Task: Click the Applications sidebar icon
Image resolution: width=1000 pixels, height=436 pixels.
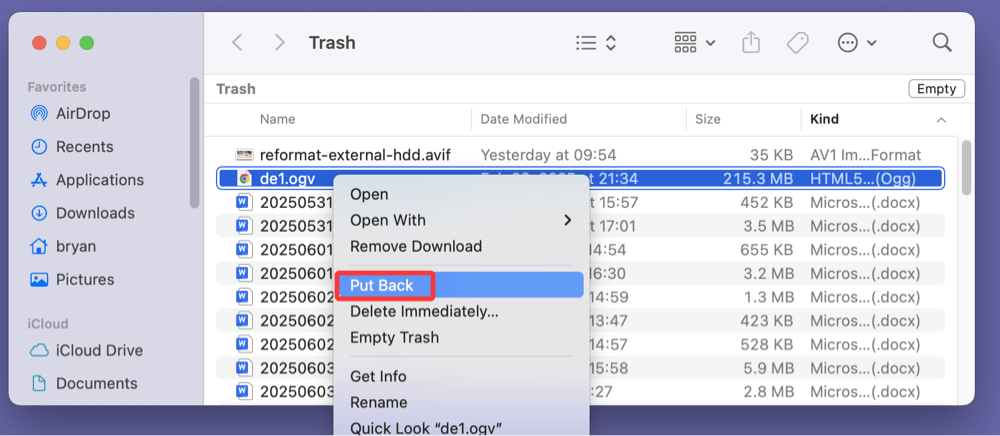Action: 39,180
